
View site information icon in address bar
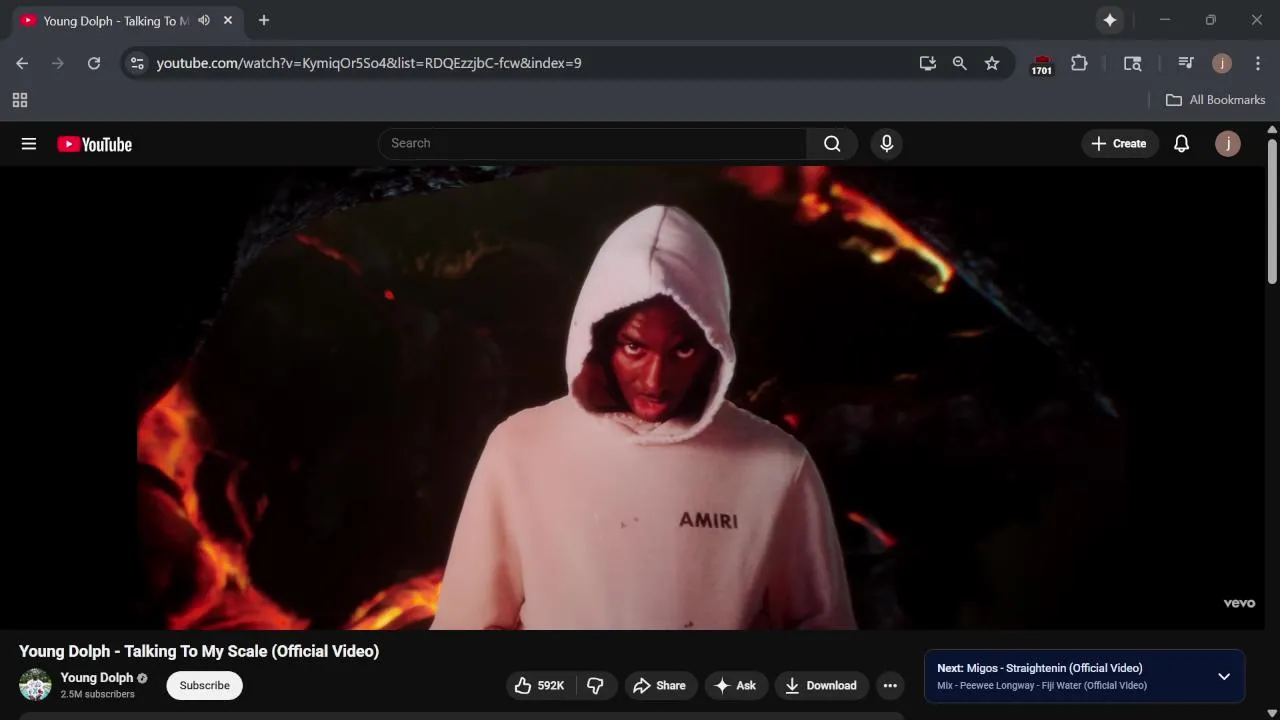pyautogui.click(x=137, y=63)
